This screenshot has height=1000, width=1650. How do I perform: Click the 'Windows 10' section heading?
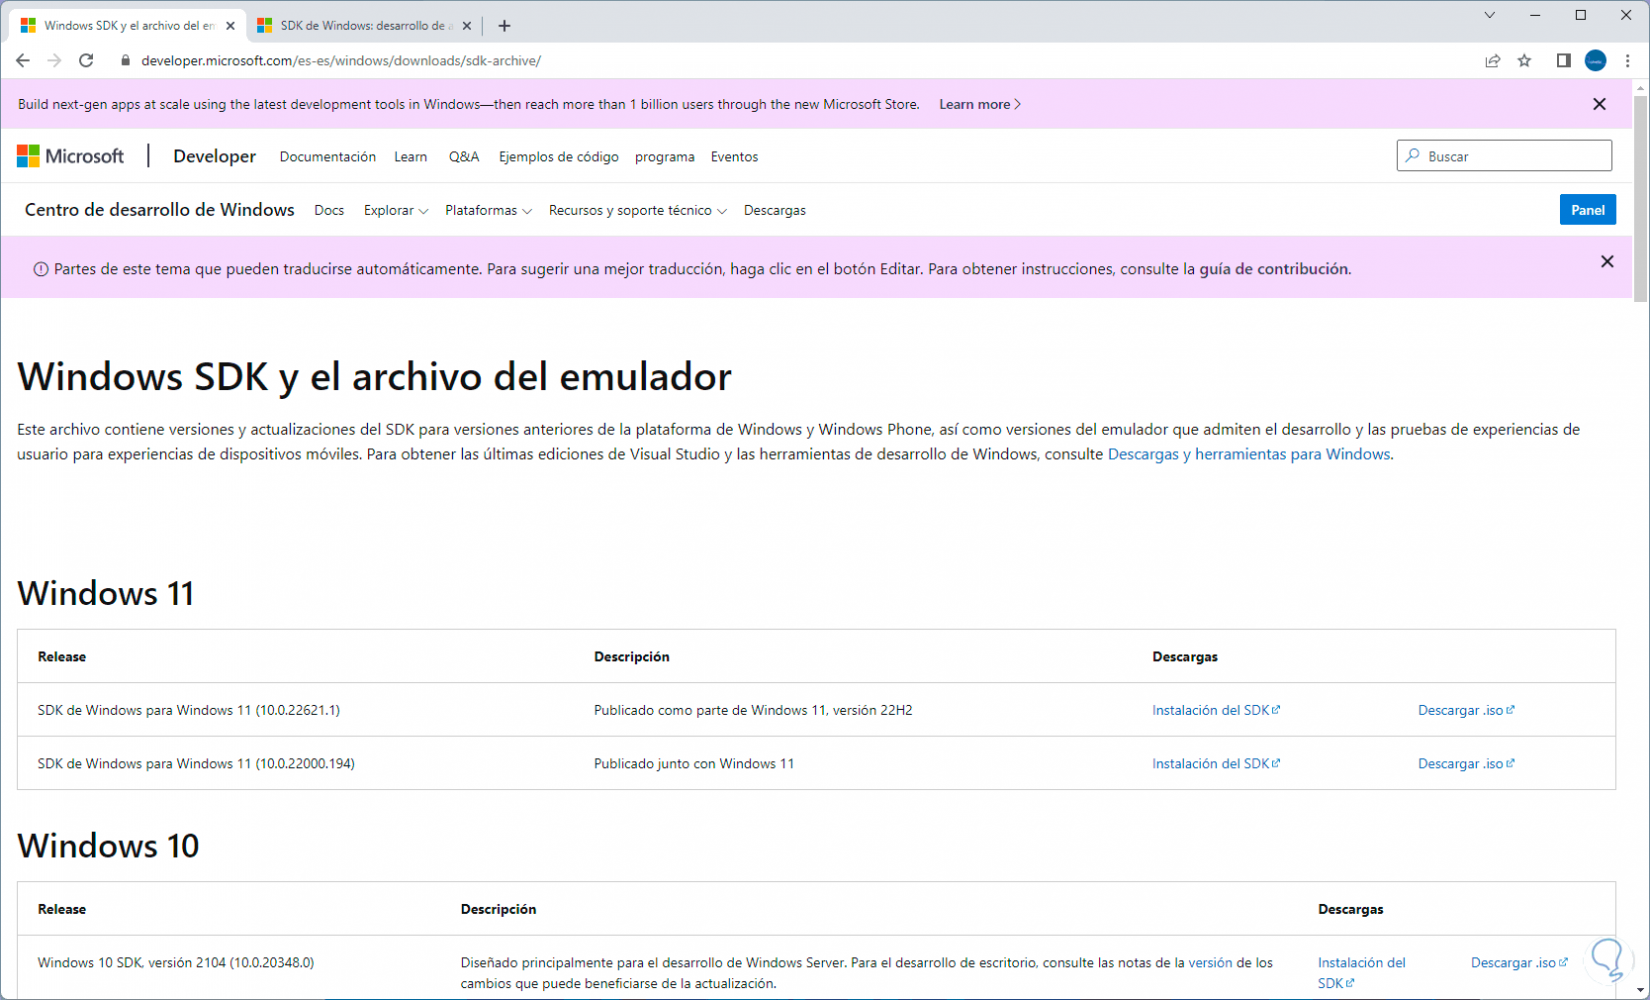(x=108, y=846)
